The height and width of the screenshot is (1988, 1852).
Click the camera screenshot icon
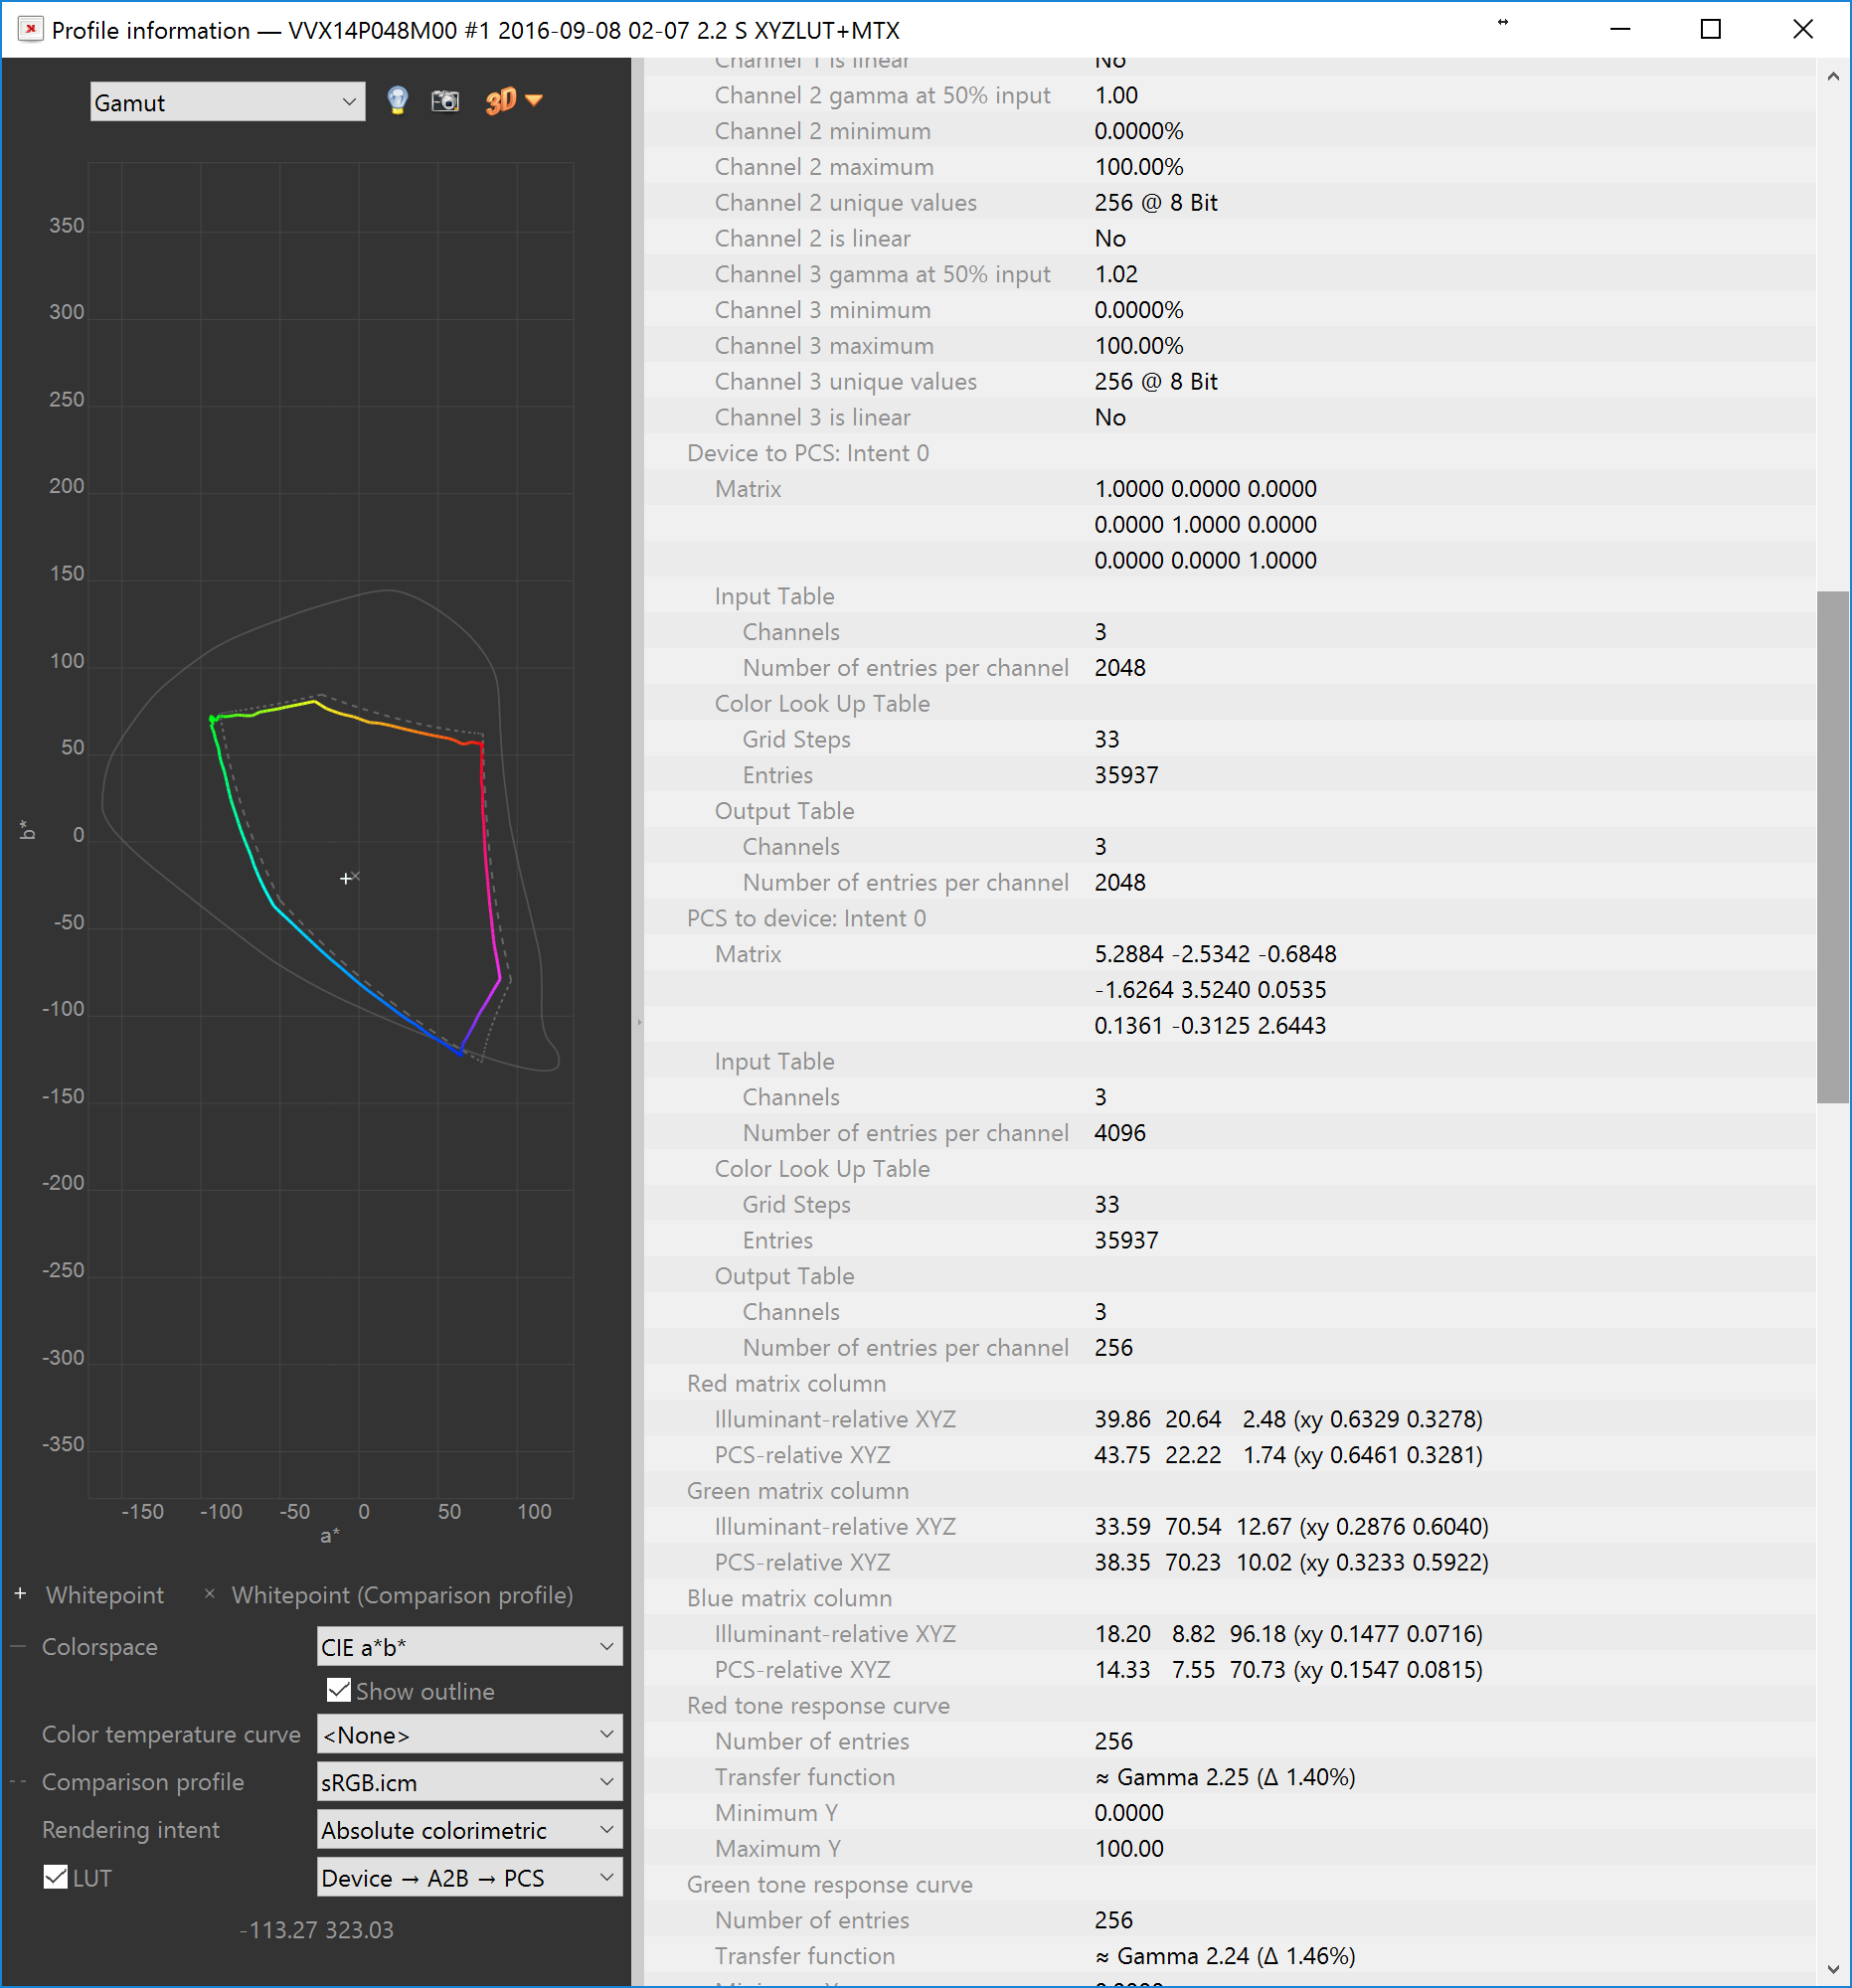click(x=445, y=101)
